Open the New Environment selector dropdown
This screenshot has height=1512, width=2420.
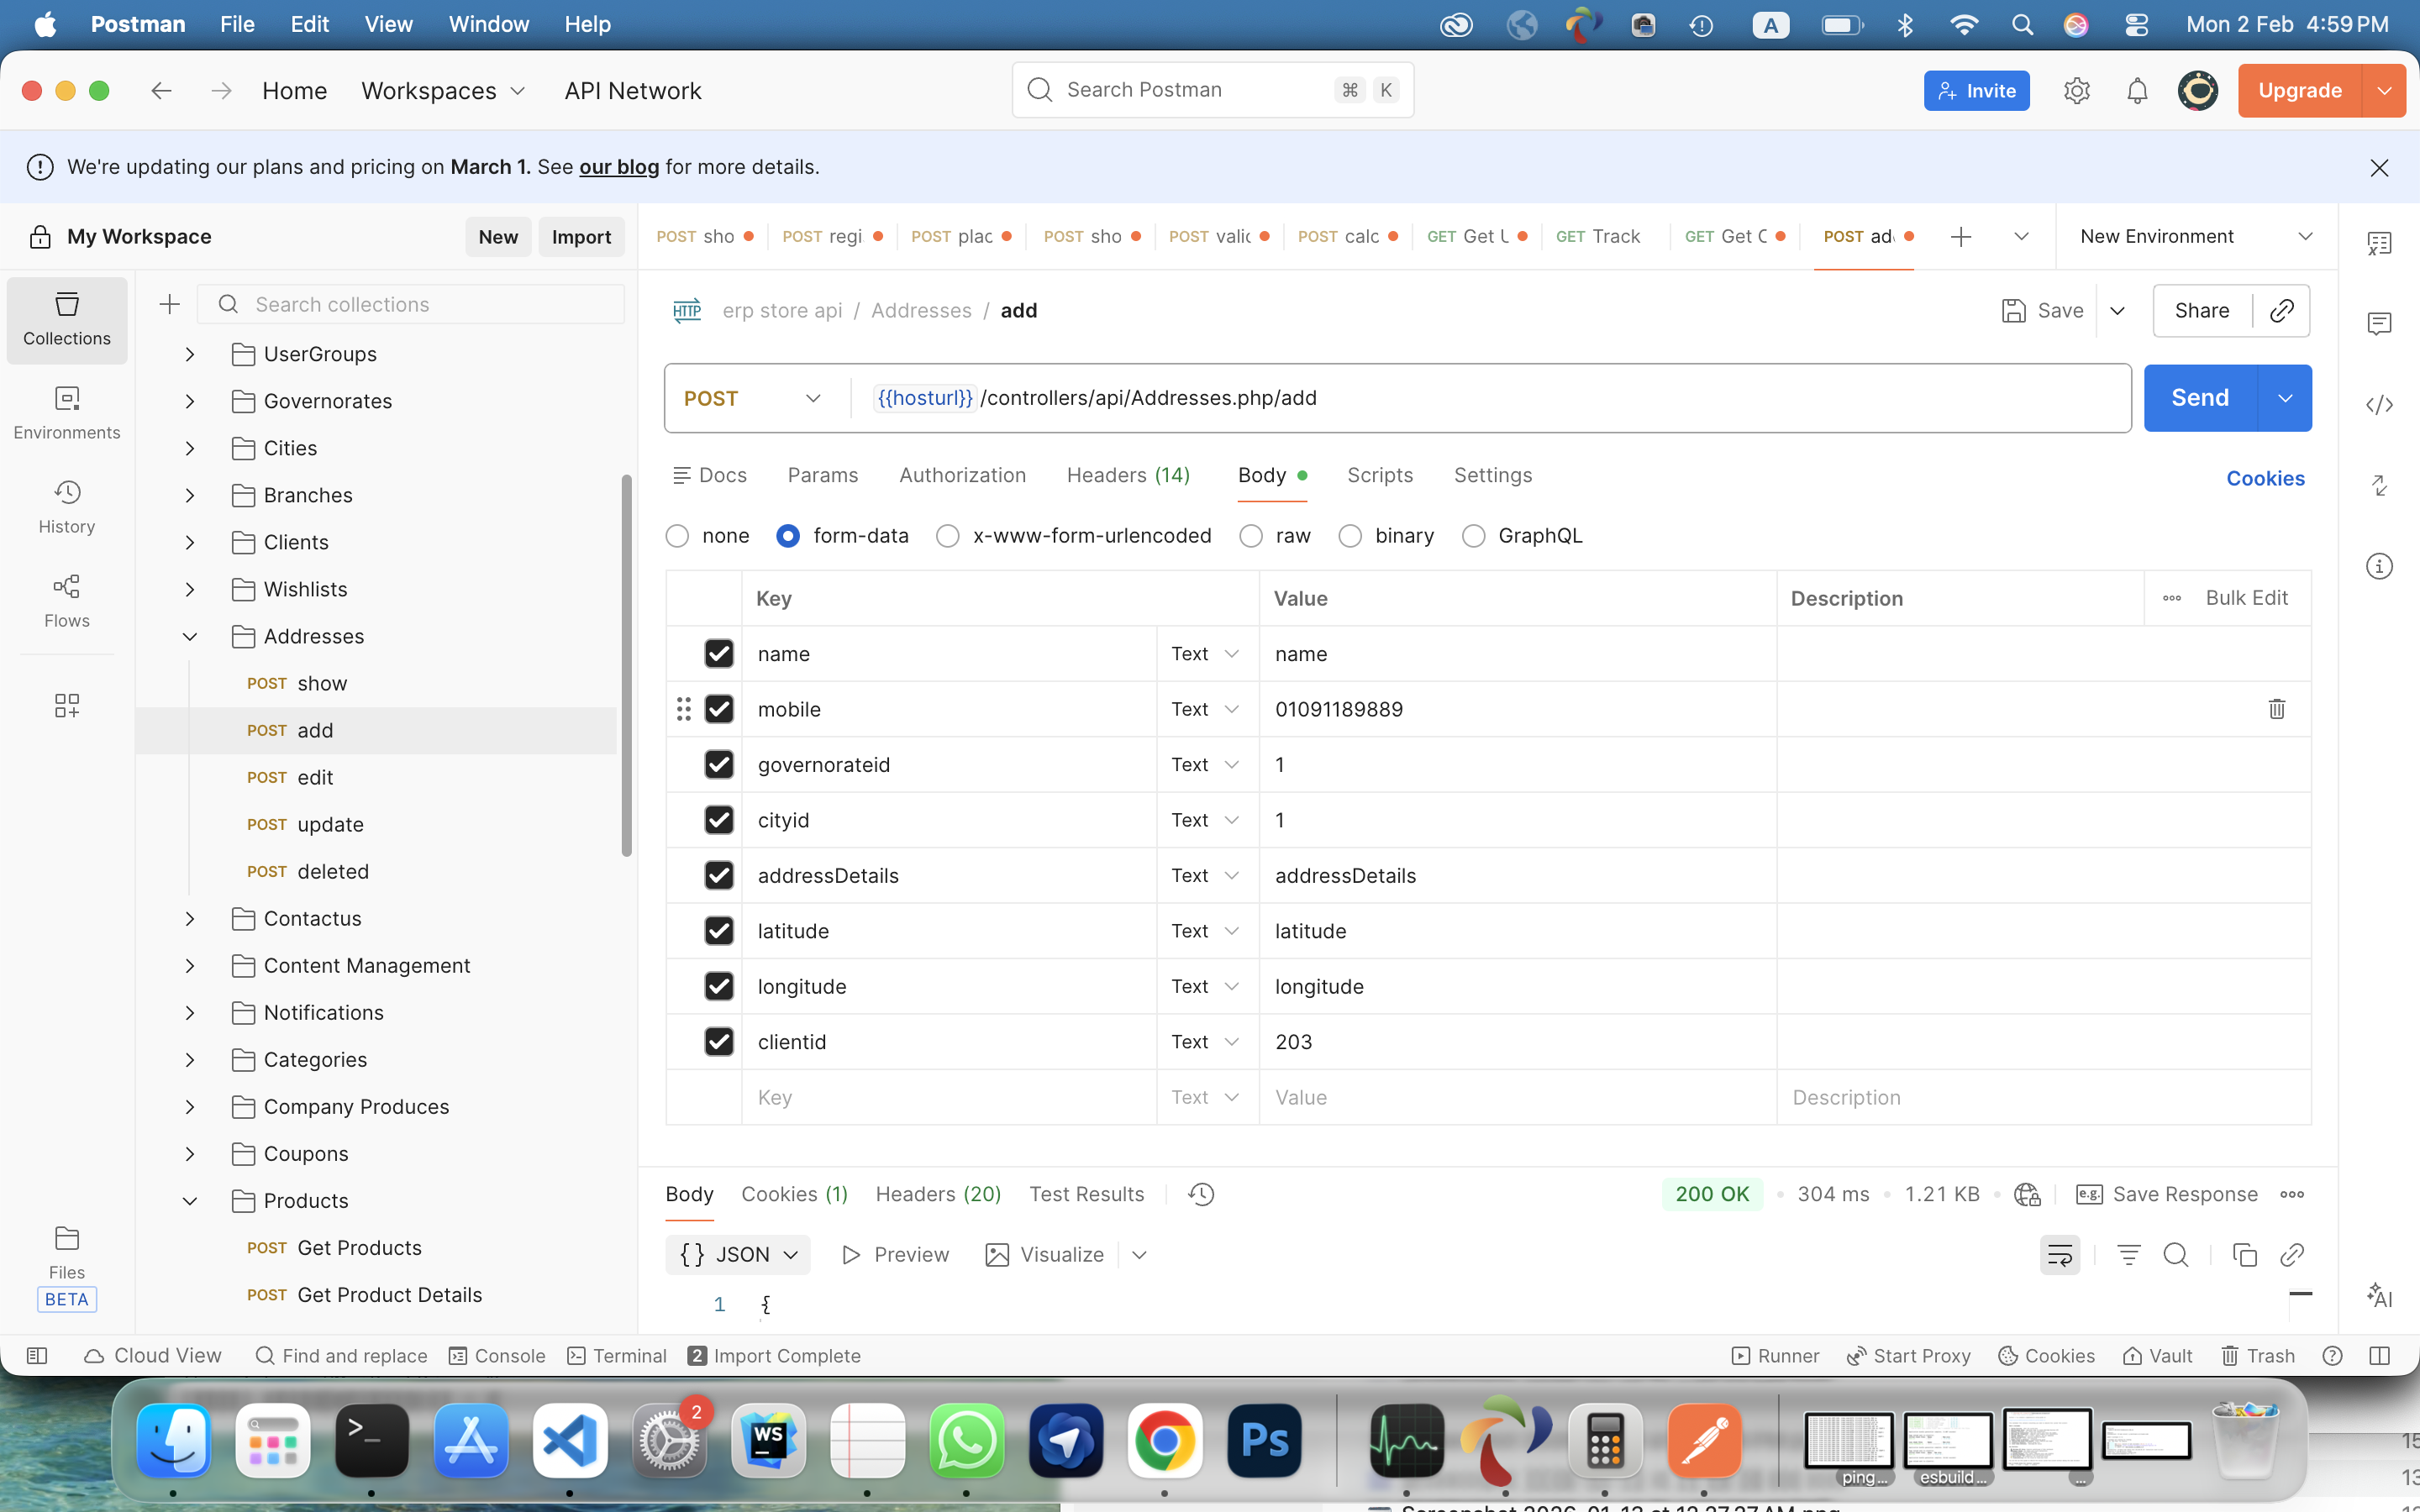click(2195, 237)
